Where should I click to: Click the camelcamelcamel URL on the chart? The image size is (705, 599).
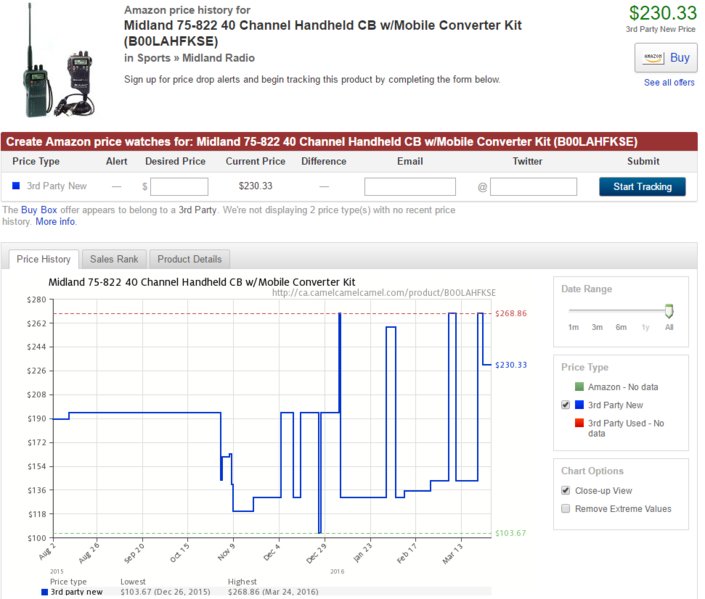click(x=384, y=293)
